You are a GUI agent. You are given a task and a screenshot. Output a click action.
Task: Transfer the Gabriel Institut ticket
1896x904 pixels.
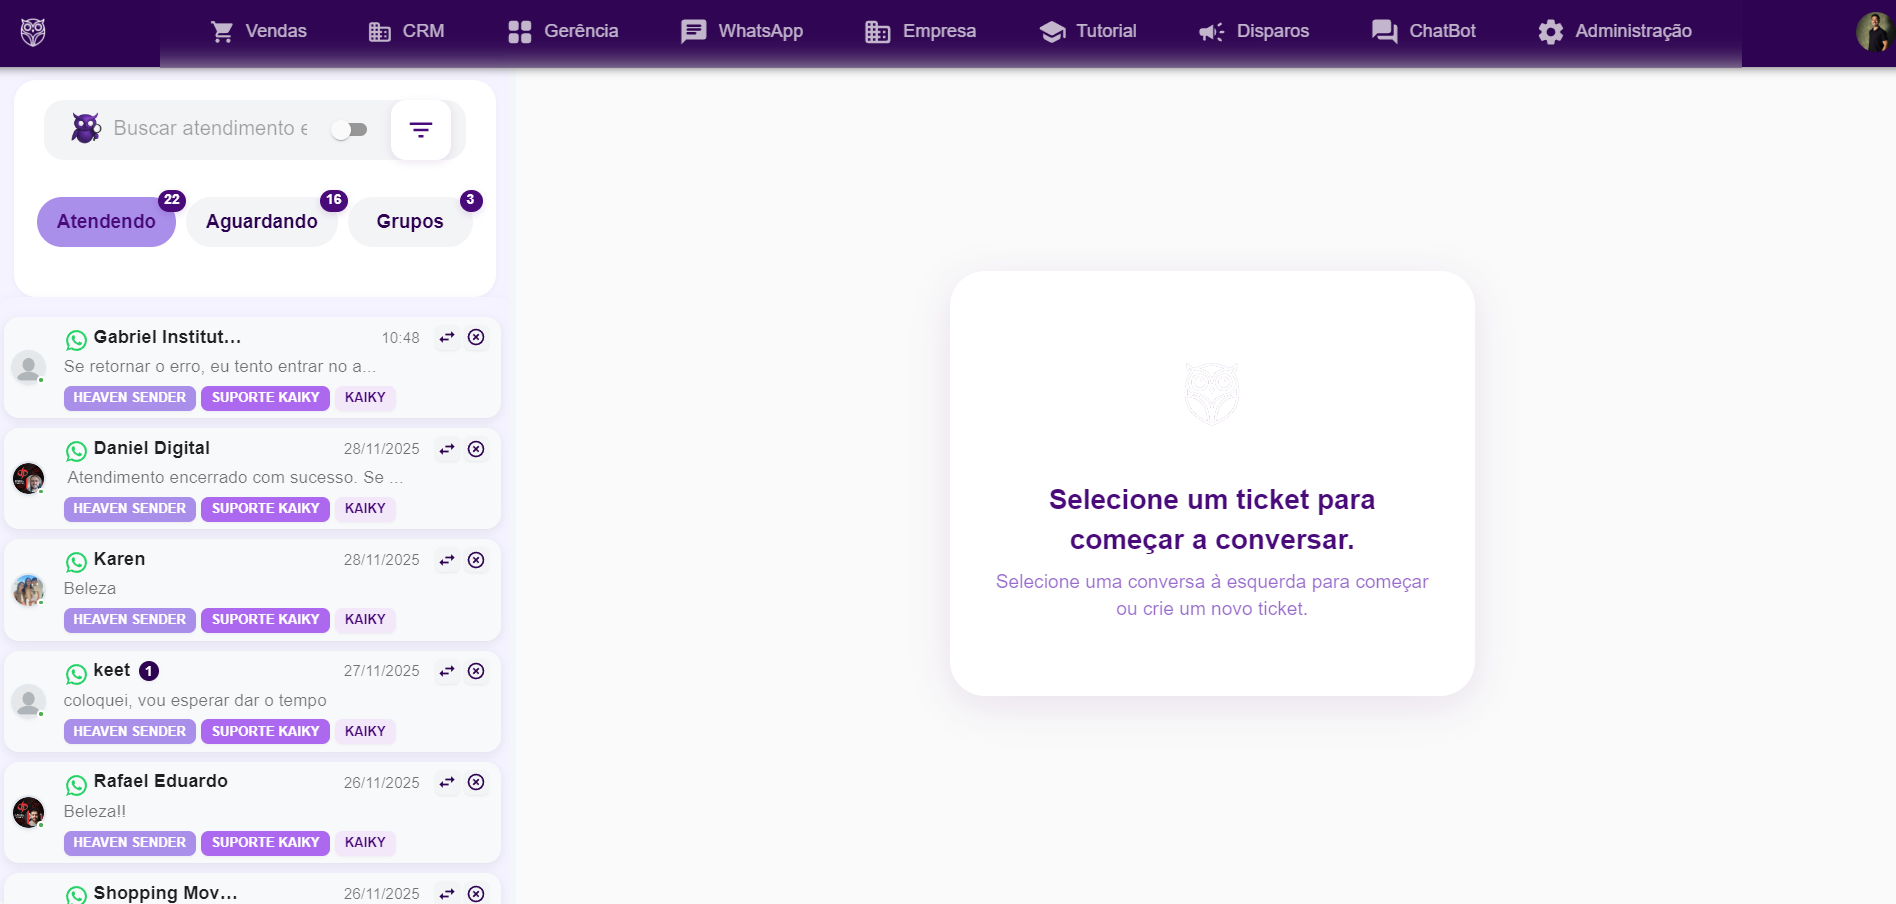click(x=447, y=338)
